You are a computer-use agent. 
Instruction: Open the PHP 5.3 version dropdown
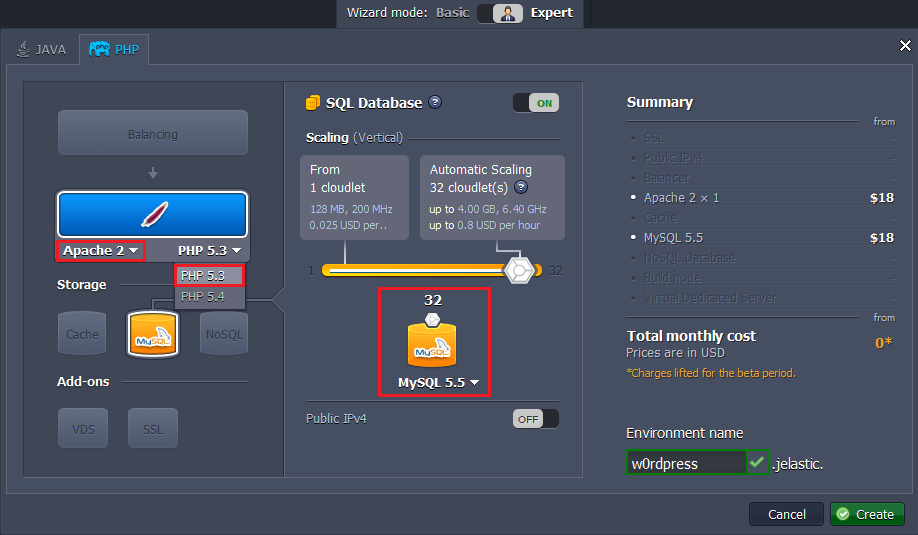point(209,251)
